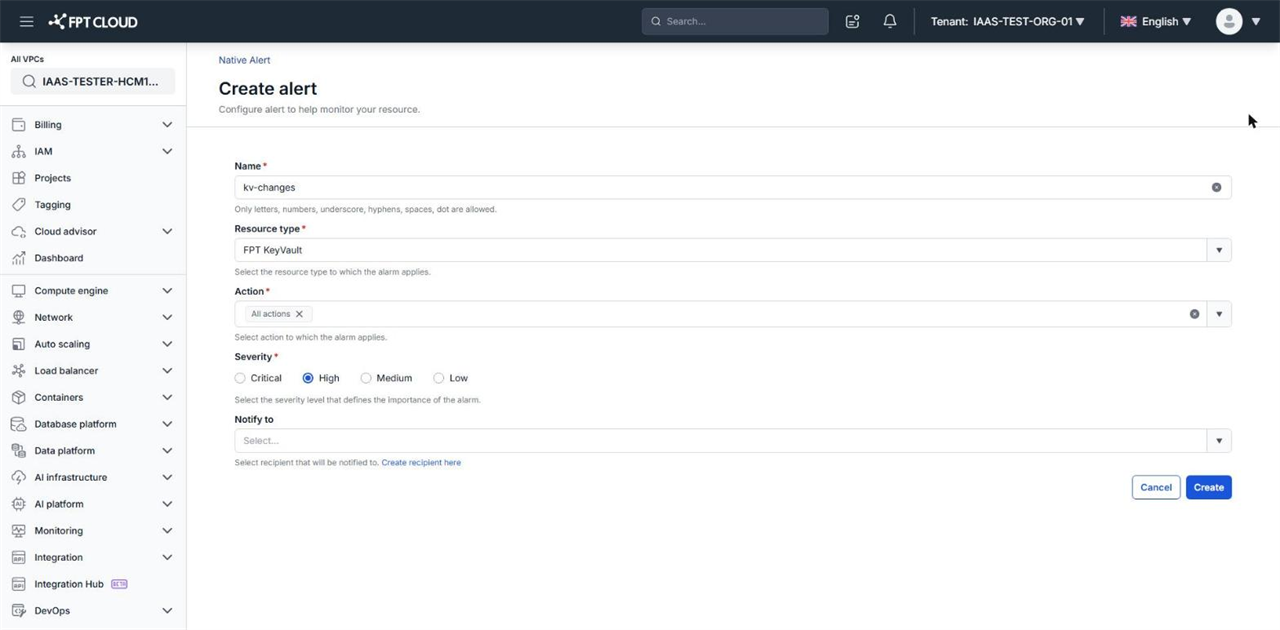This screenshot has height=630, width=1280.
Task: Click the Create button
Action: click(1208, 487)
